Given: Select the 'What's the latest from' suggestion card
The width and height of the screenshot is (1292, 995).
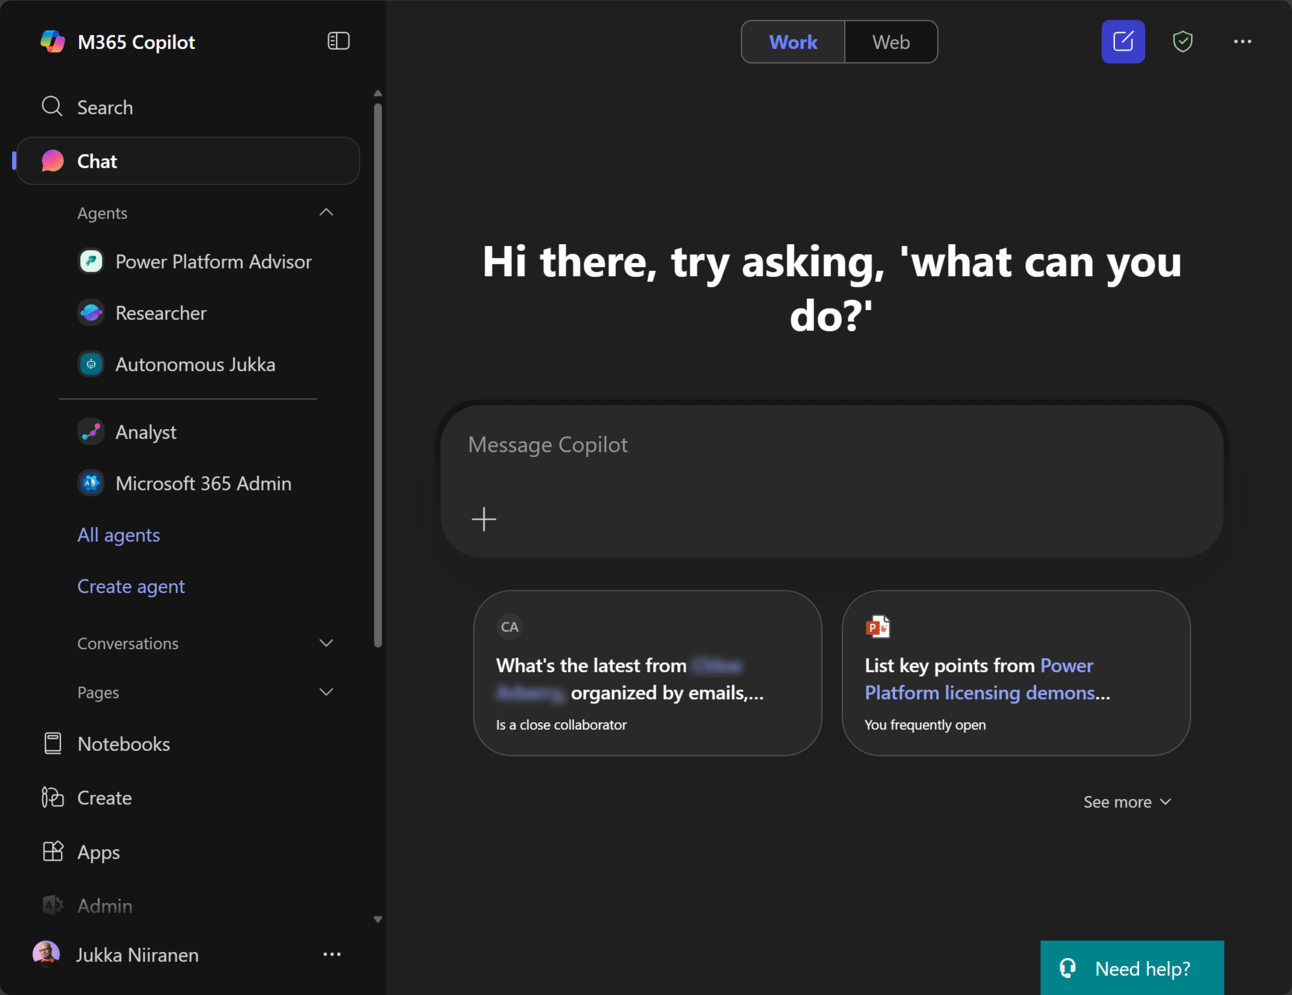Looking at the screenshot, I should 647,673.
